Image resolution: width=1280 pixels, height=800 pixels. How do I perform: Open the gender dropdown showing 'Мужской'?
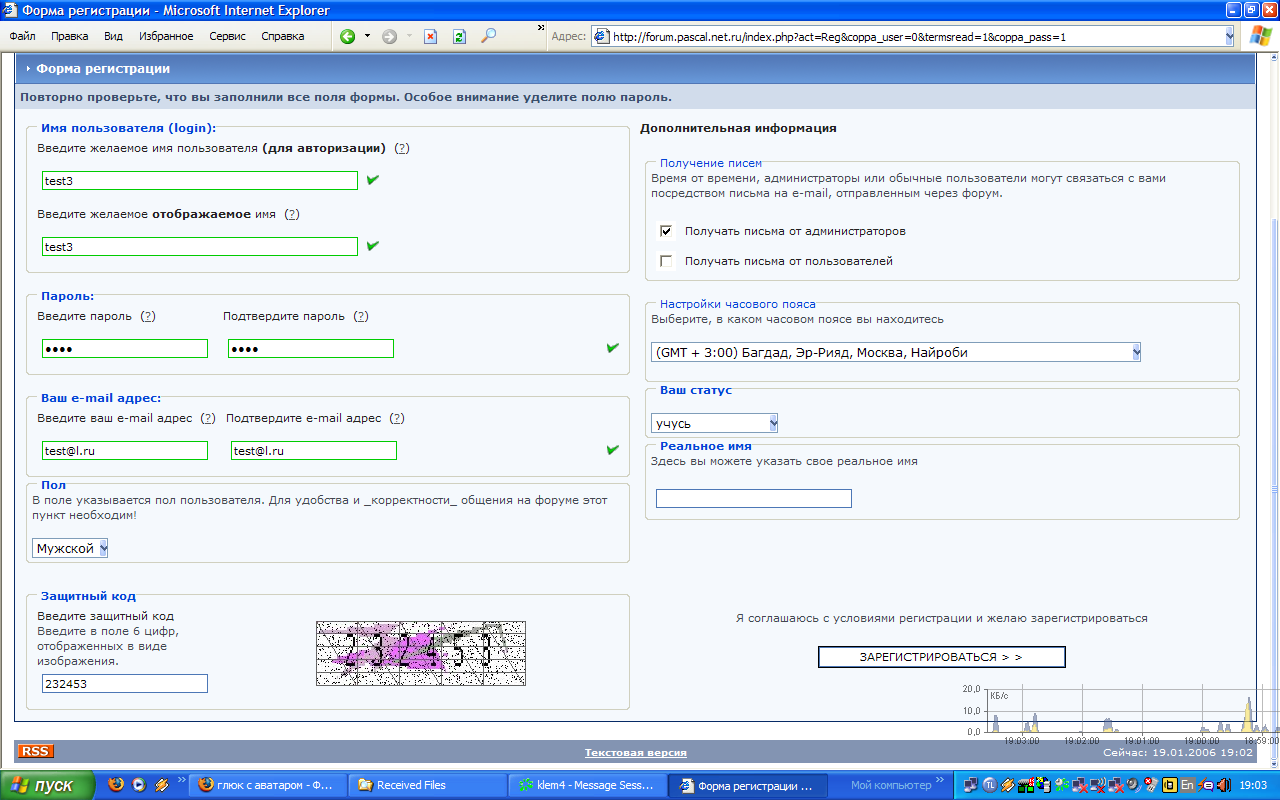tap(103, 548)
